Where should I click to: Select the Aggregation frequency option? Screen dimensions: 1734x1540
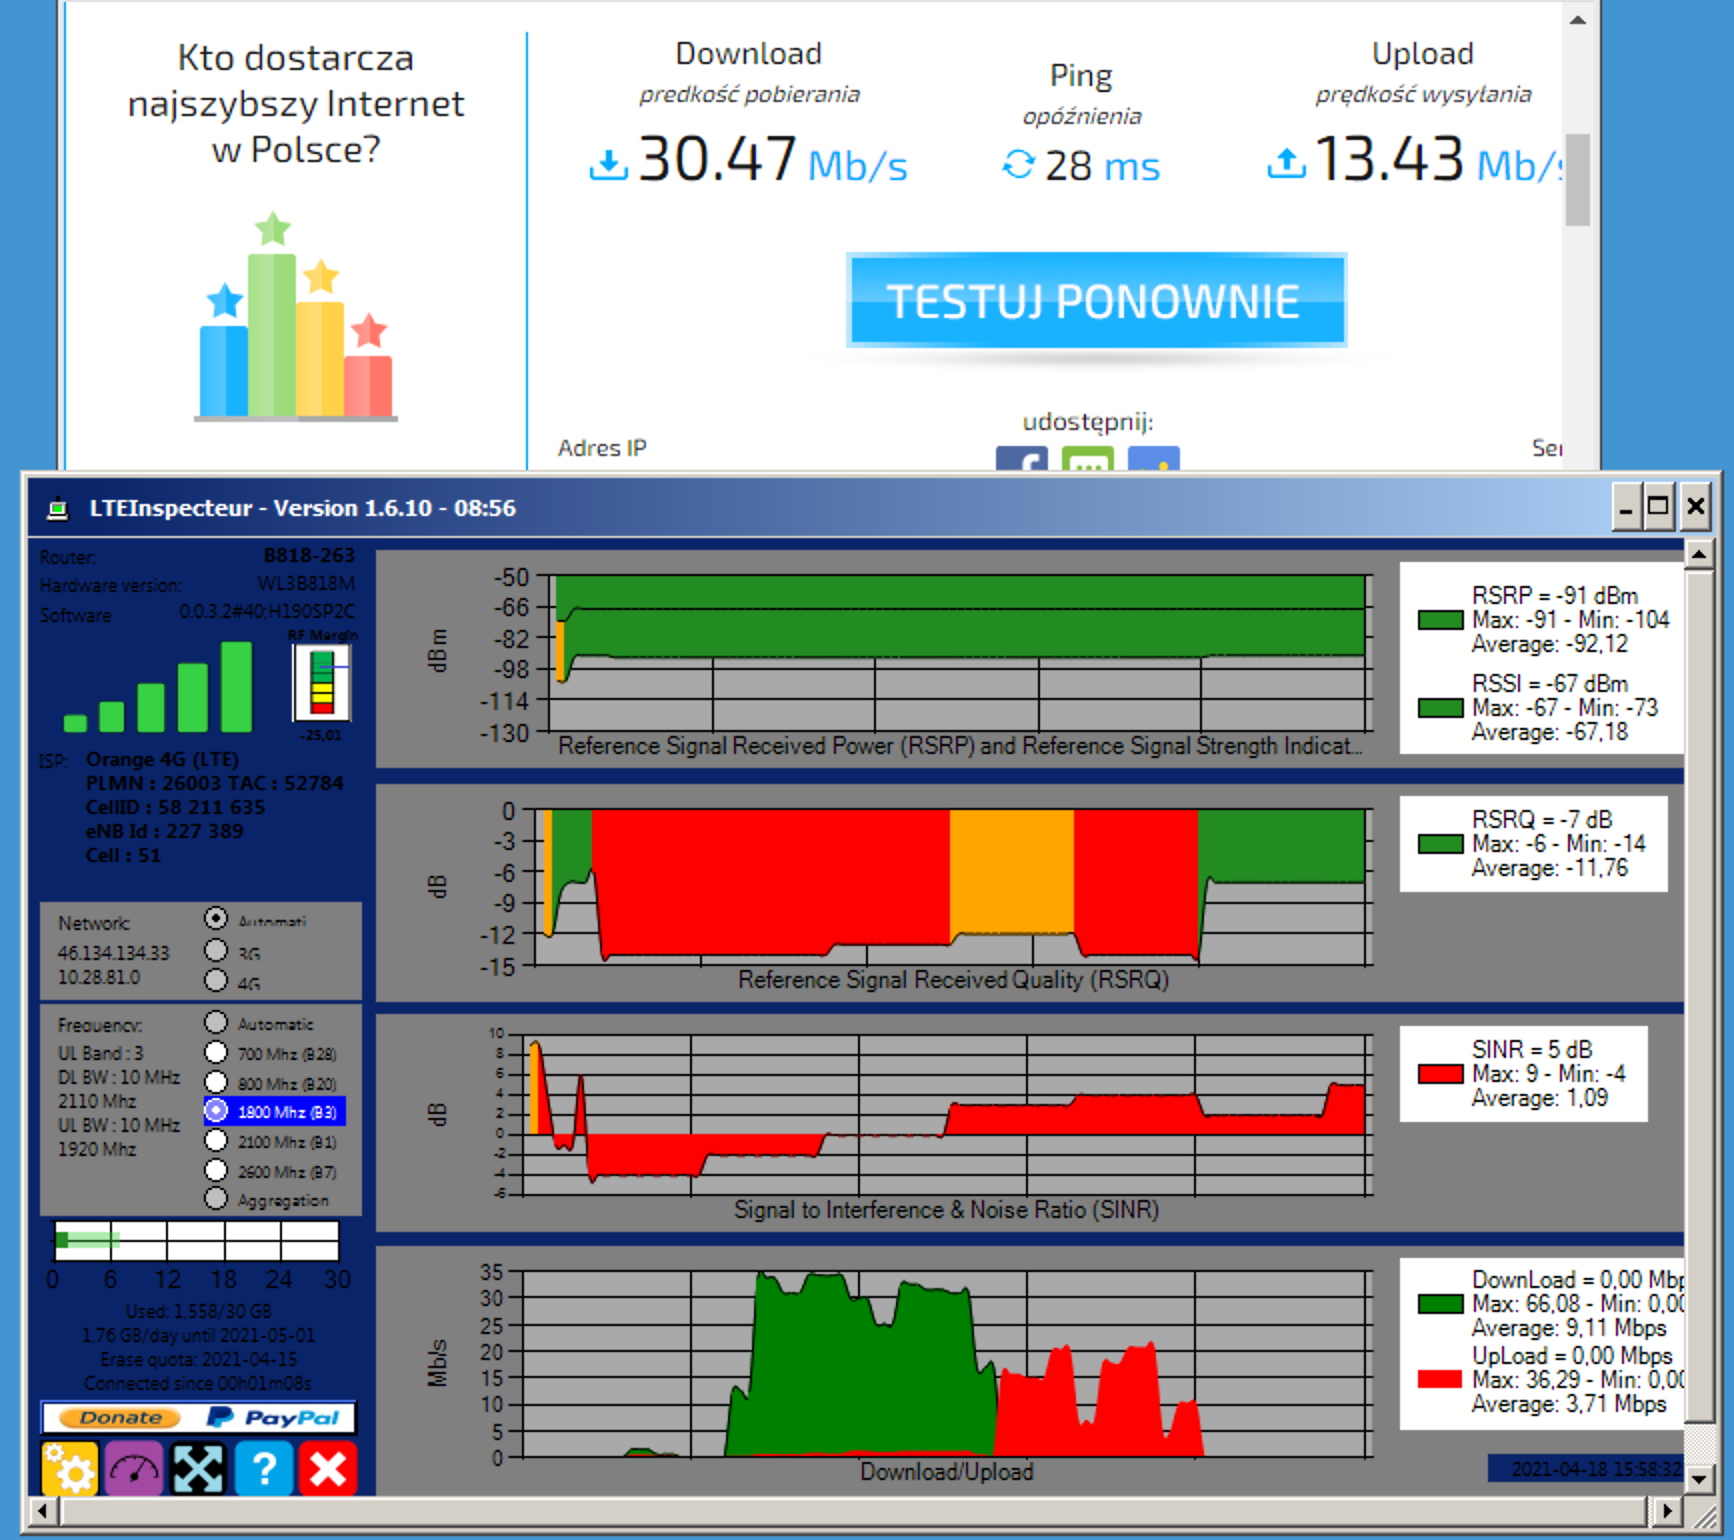216,1198
